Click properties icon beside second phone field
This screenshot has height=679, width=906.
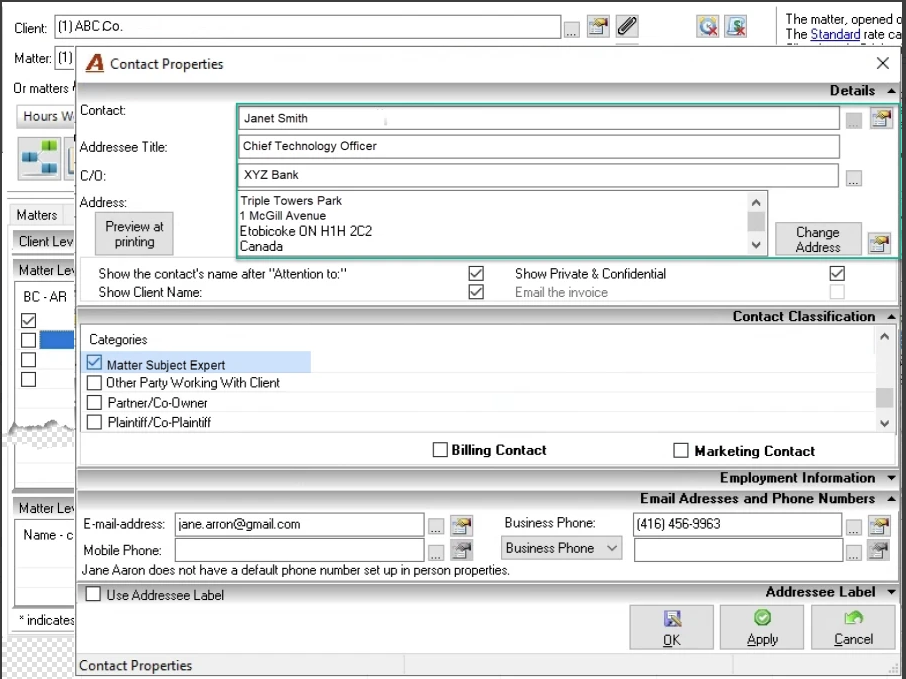pos(879,550)
